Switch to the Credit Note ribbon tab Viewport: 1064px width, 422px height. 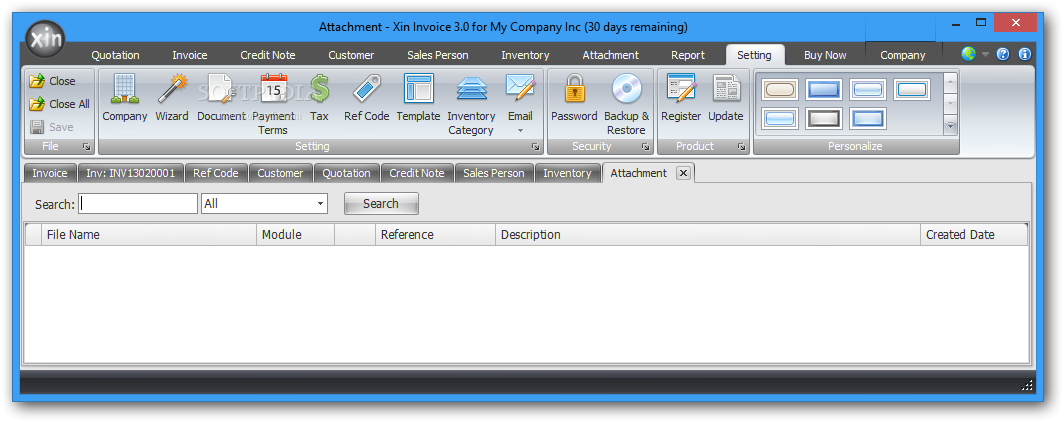coord(268,55)
